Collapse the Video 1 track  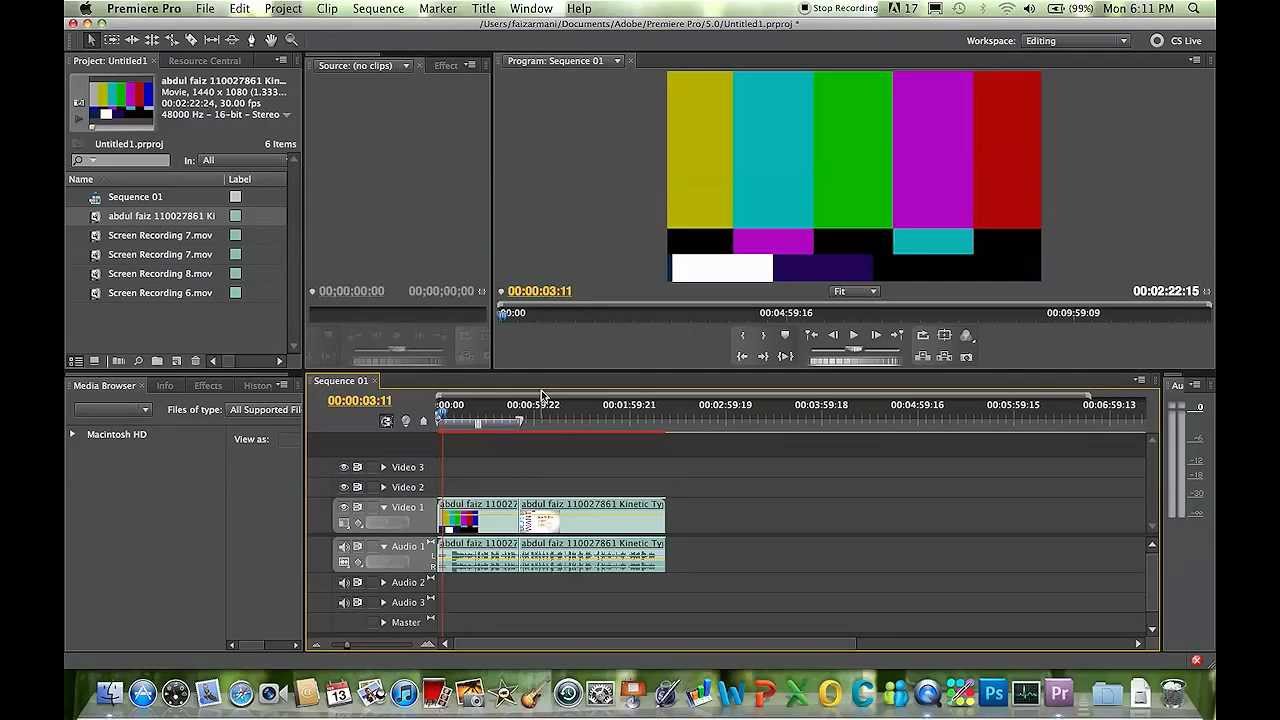point(383,507)
